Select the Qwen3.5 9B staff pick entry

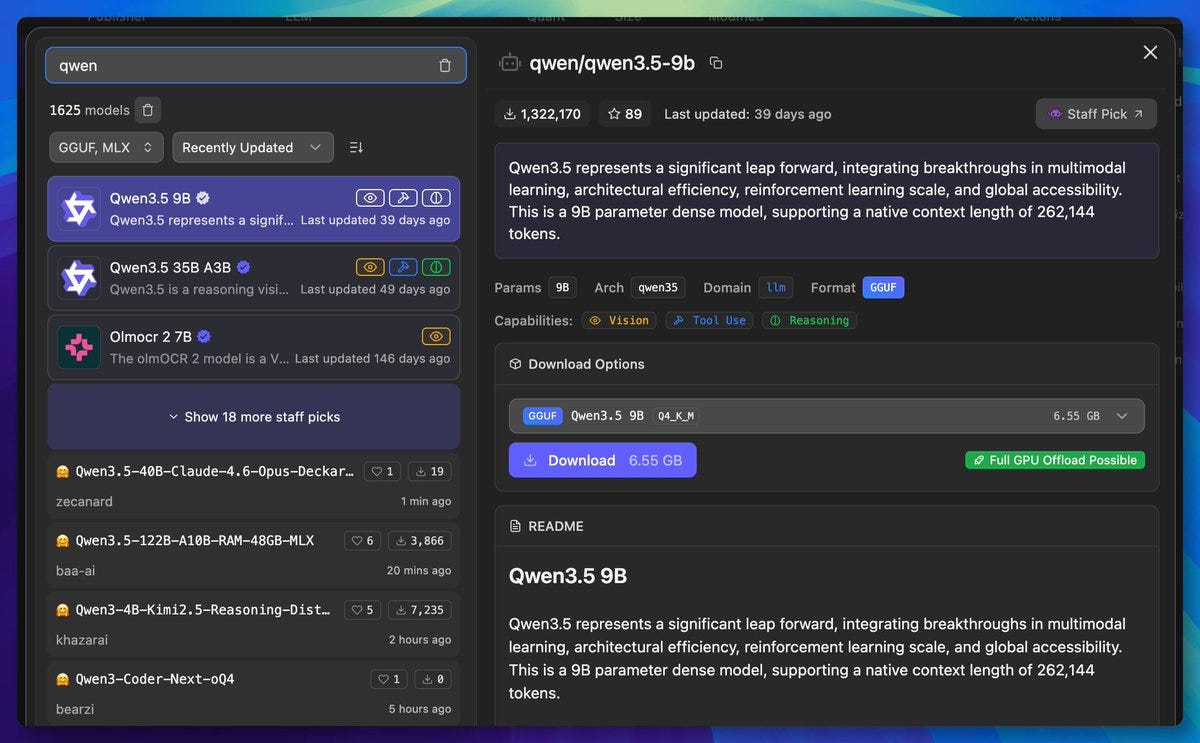[254, 209]
